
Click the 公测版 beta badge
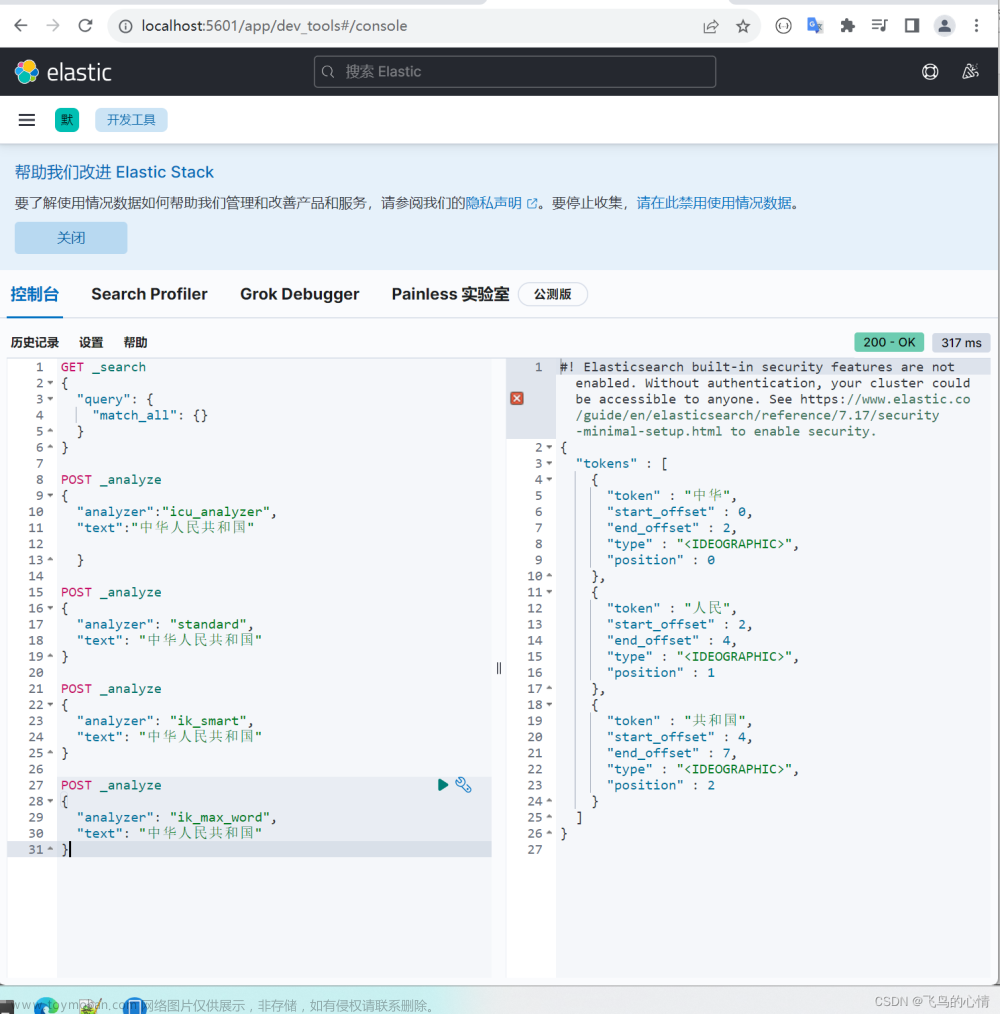(552, 294)
